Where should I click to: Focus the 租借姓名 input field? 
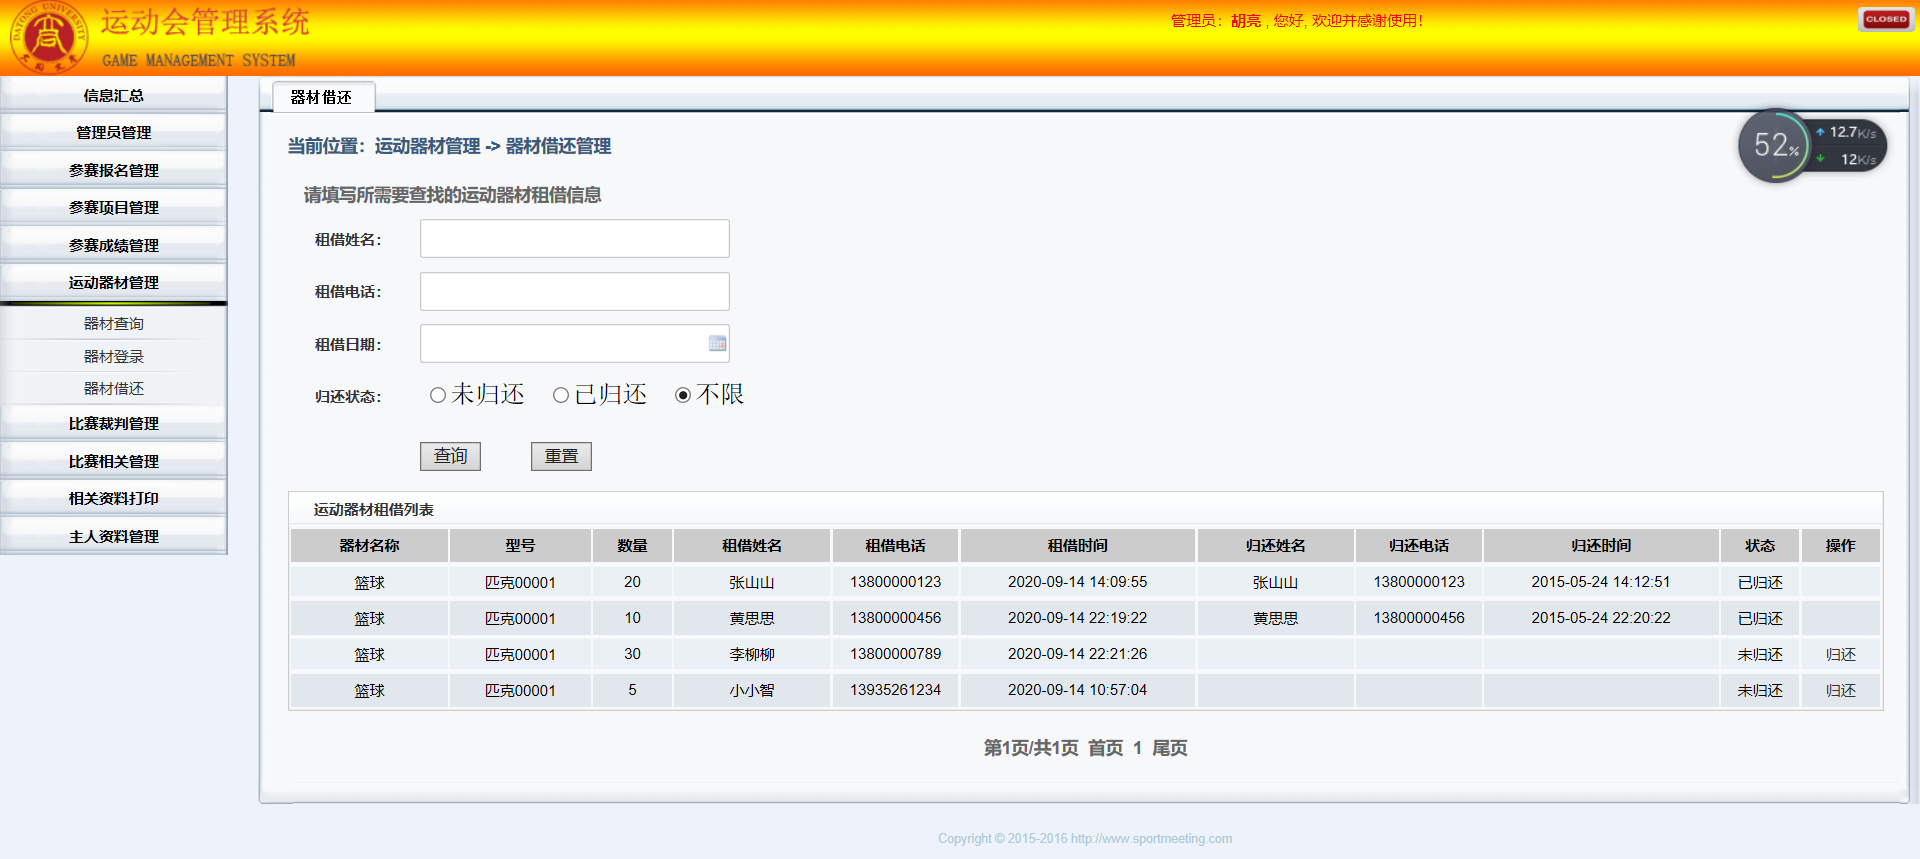pyautogui.click(x=575, y=239)
